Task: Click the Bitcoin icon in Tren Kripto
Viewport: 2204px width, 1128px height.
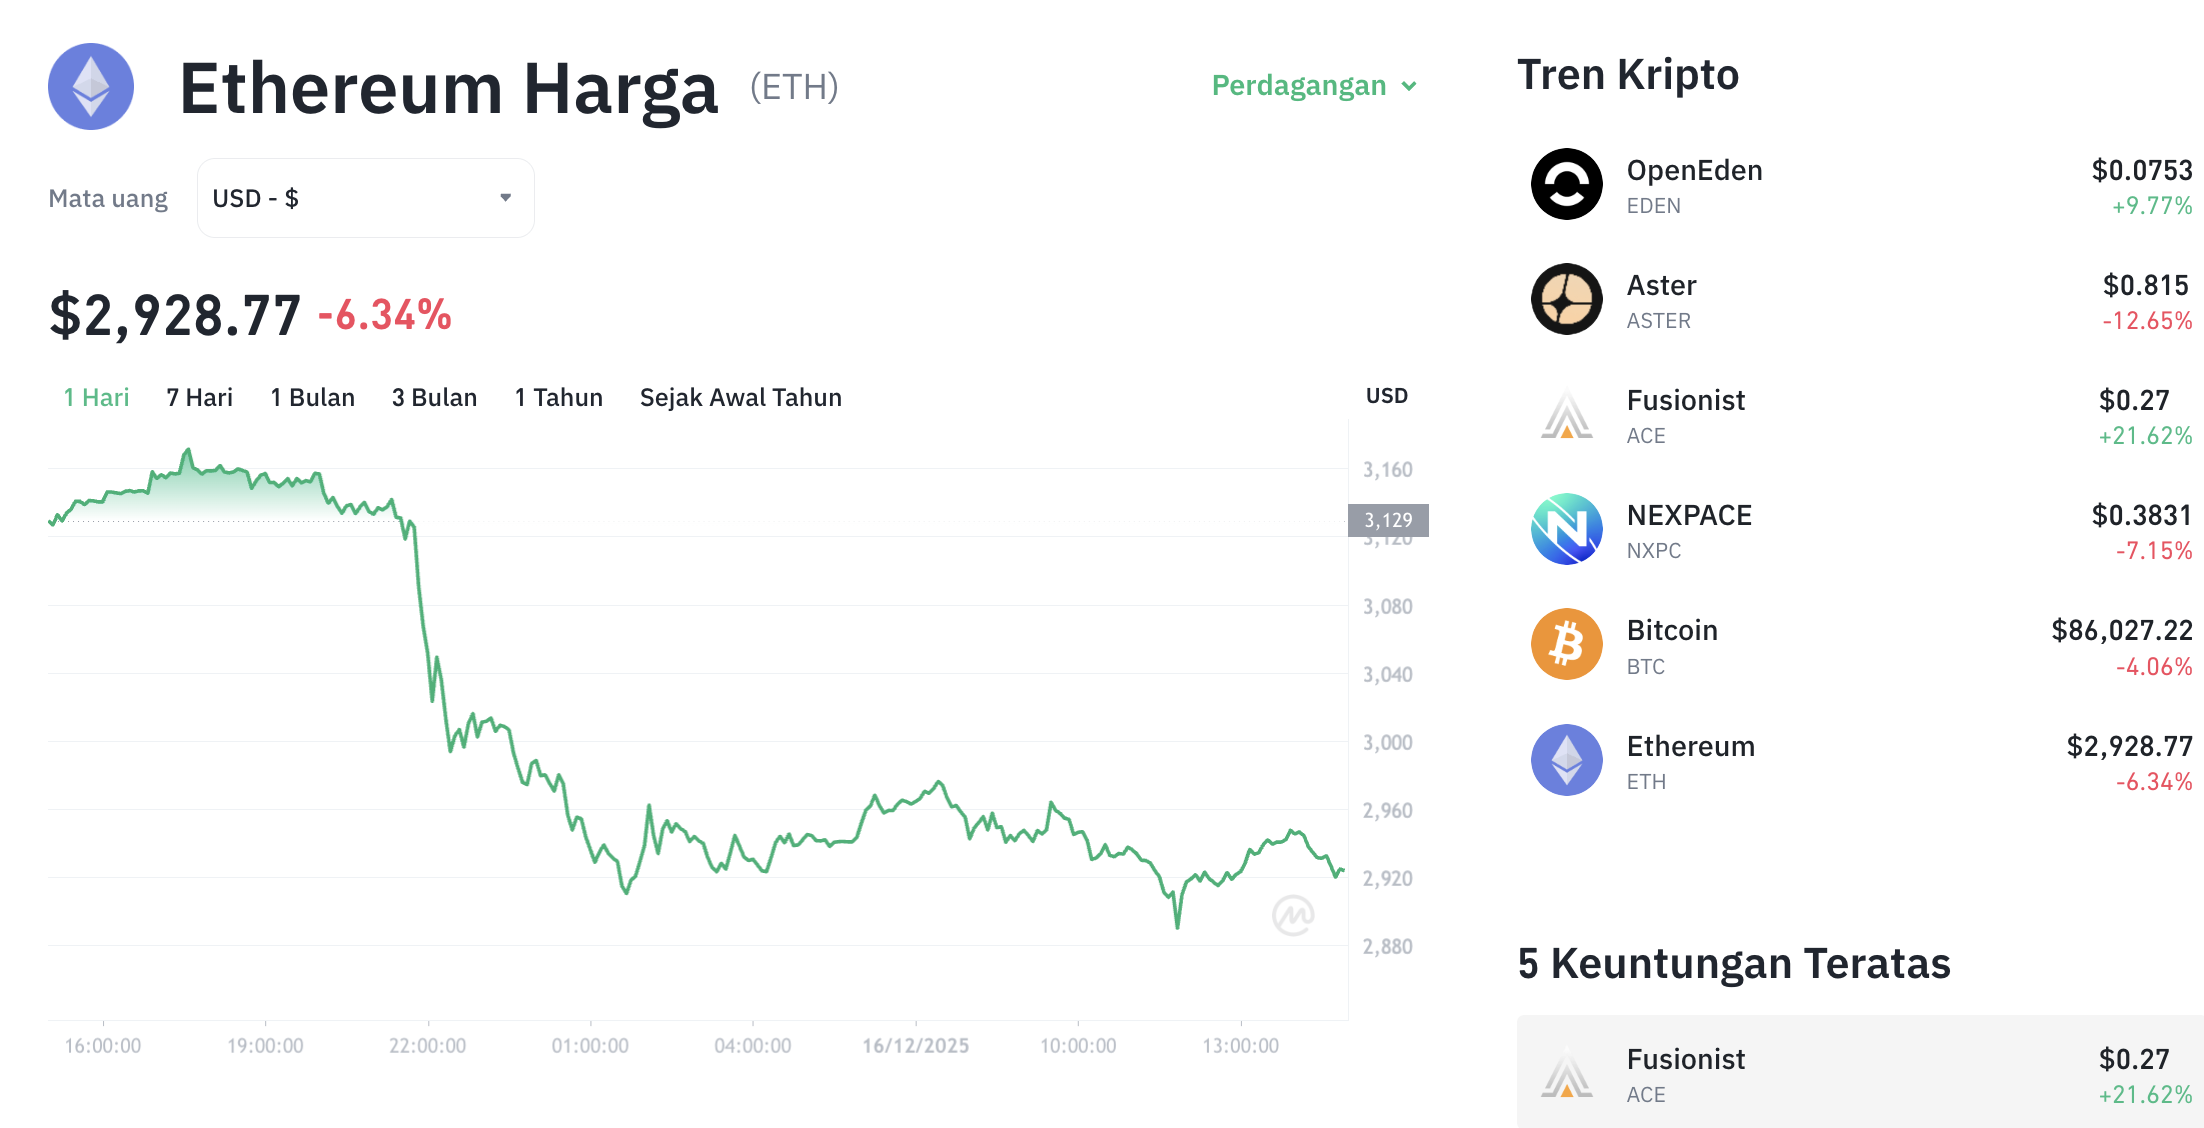Action: pos(1566,645)
